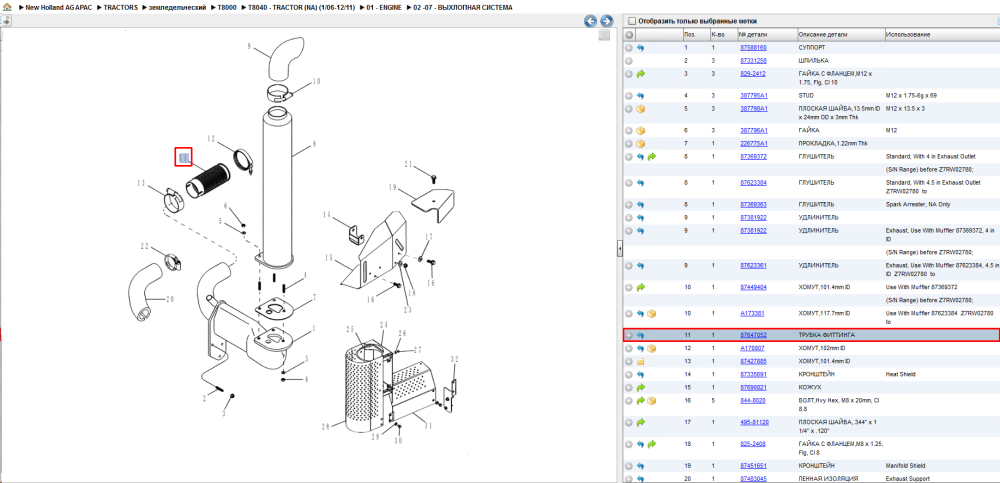Open TRACTORS breadcrumb level
The width and height of the screenshot is (1000, 483).
tap(122, 7)
